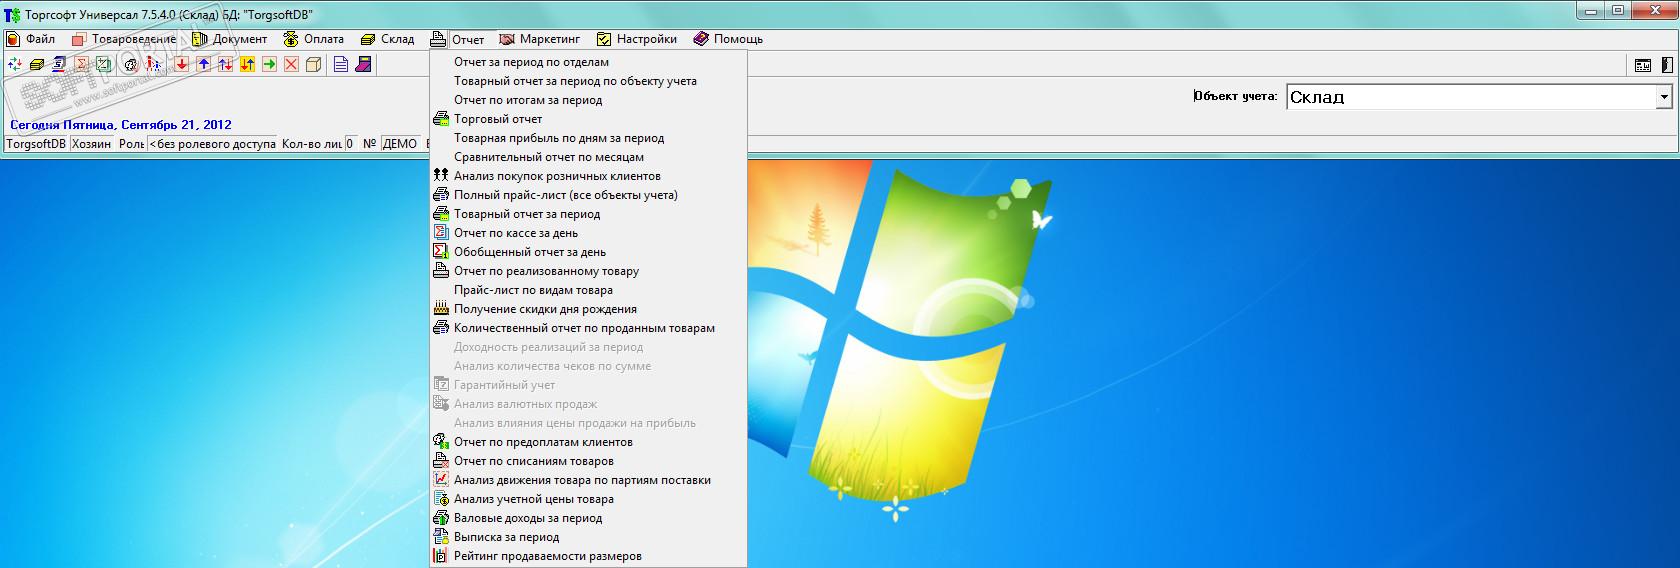Click the single blue up arrow toolbar icon
1680x568 pixels.
[x=204, y=64]
